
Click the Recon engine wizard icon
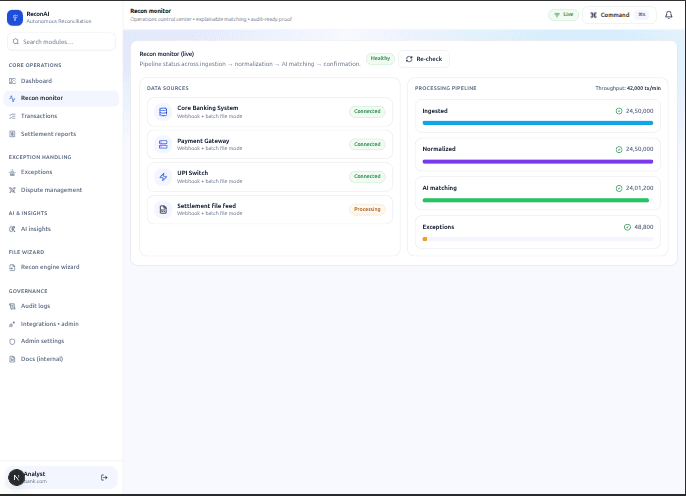[x=12, y=267]
